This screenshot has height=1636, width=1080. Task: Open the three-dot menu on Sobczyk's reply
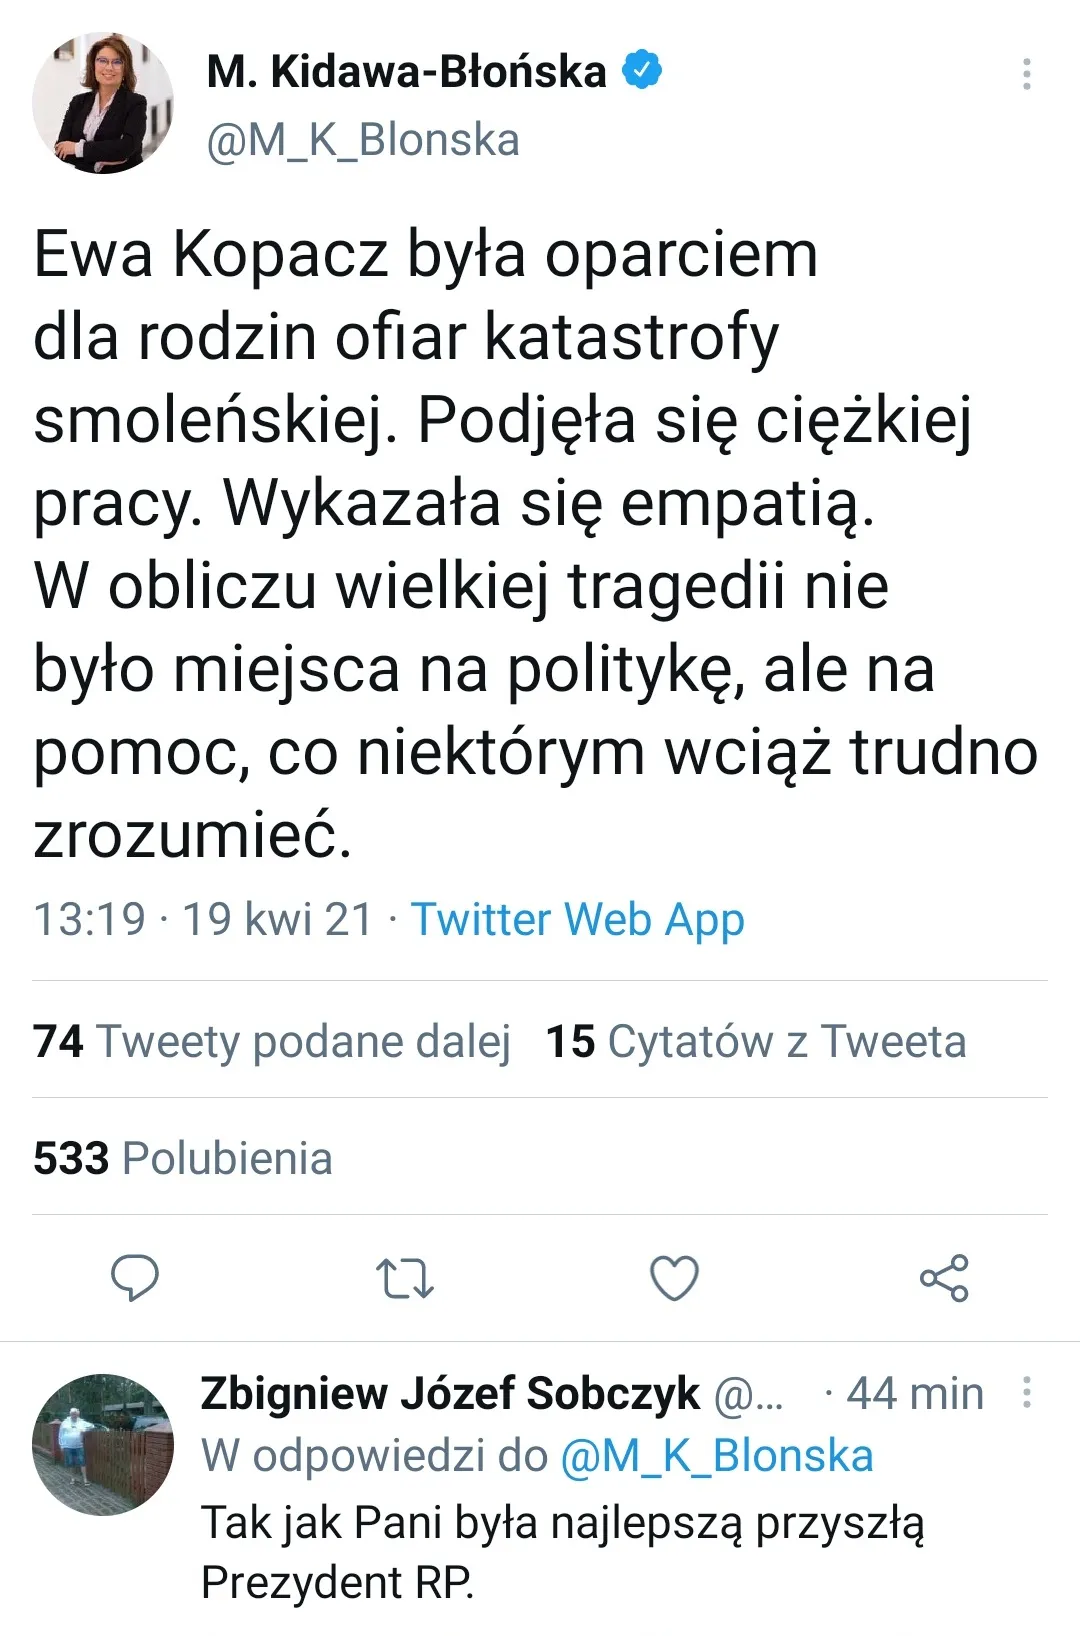click(x=1026, y=1392)
